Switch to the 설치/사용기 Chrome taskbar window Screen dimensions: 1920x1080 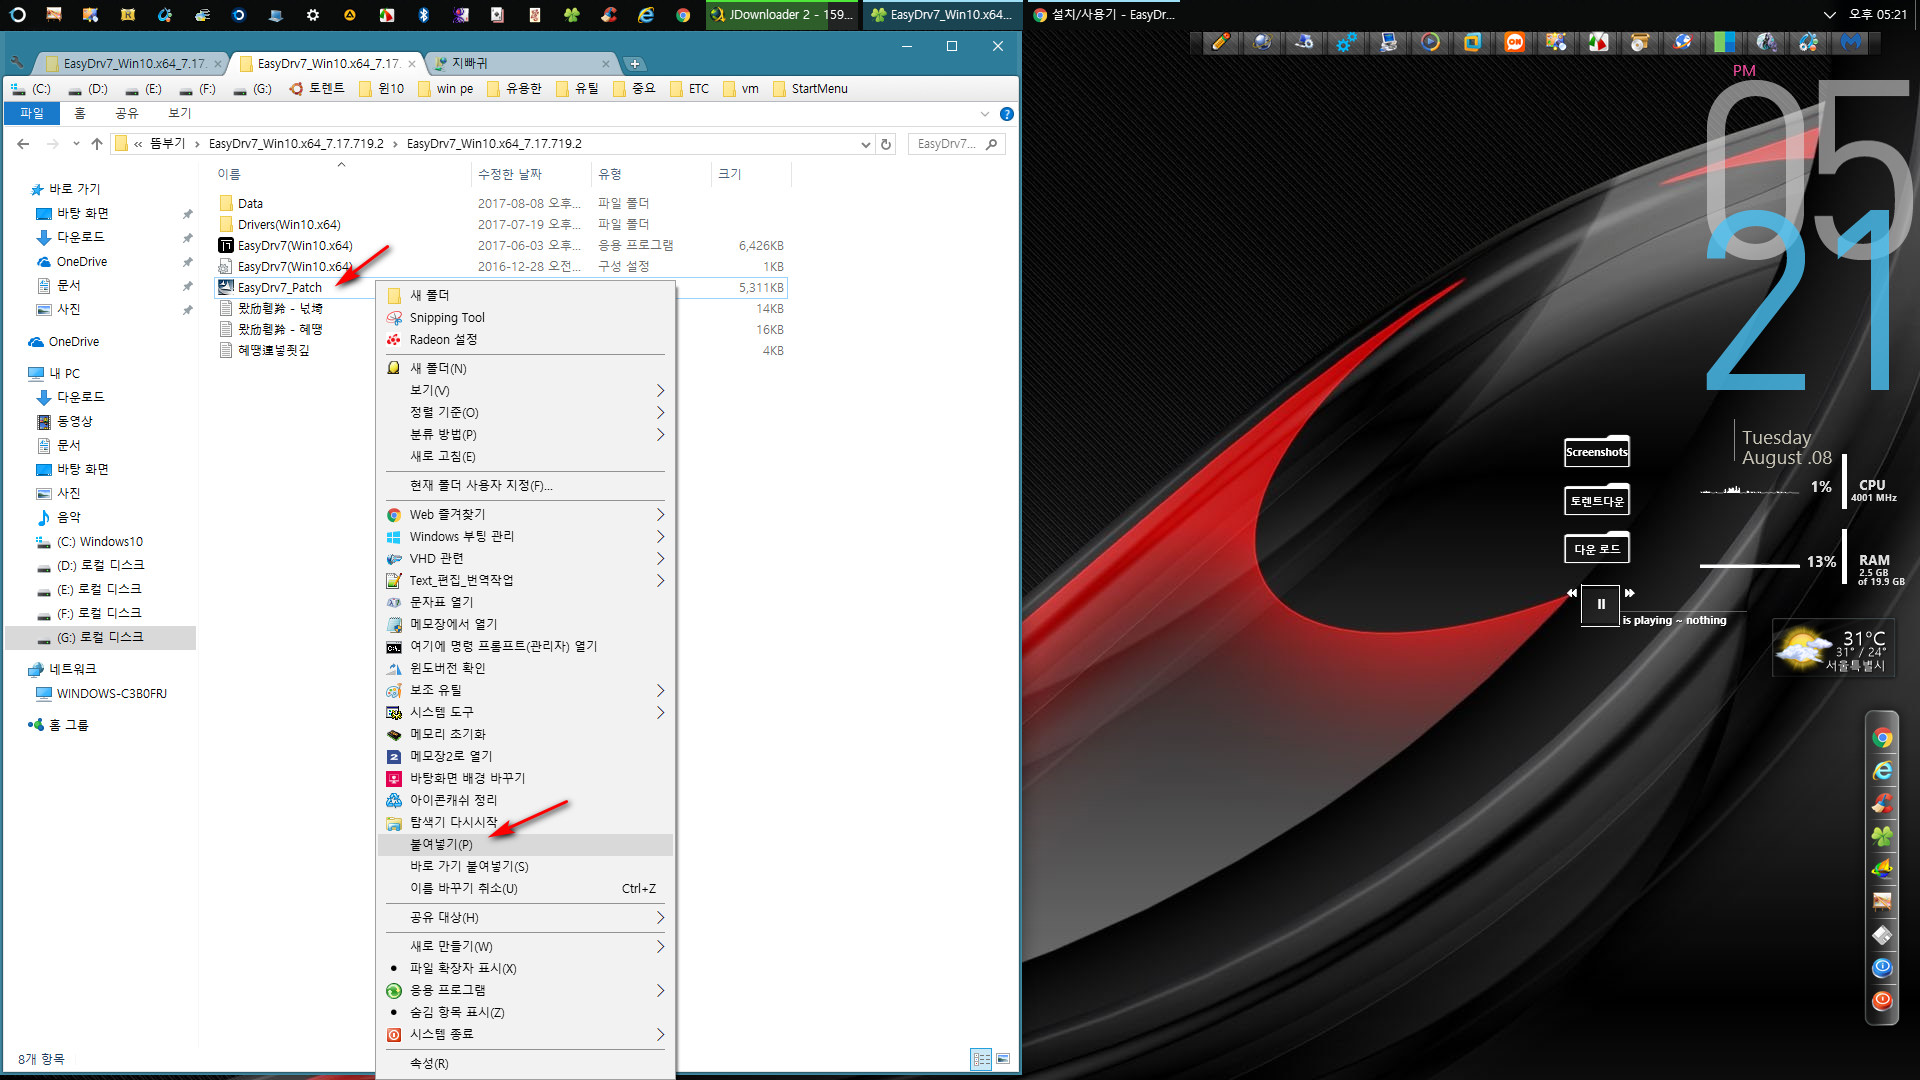coord(1104,15)
